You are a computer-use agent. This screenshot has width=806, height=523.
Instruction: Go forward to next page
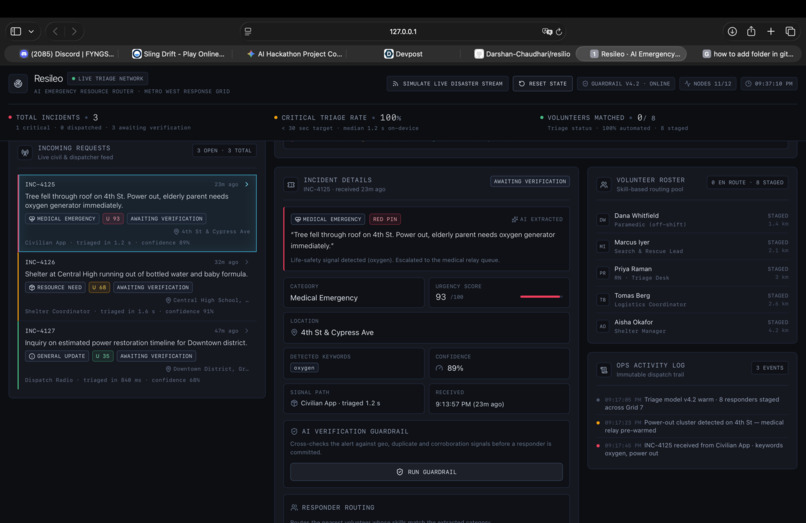point(74,31)
